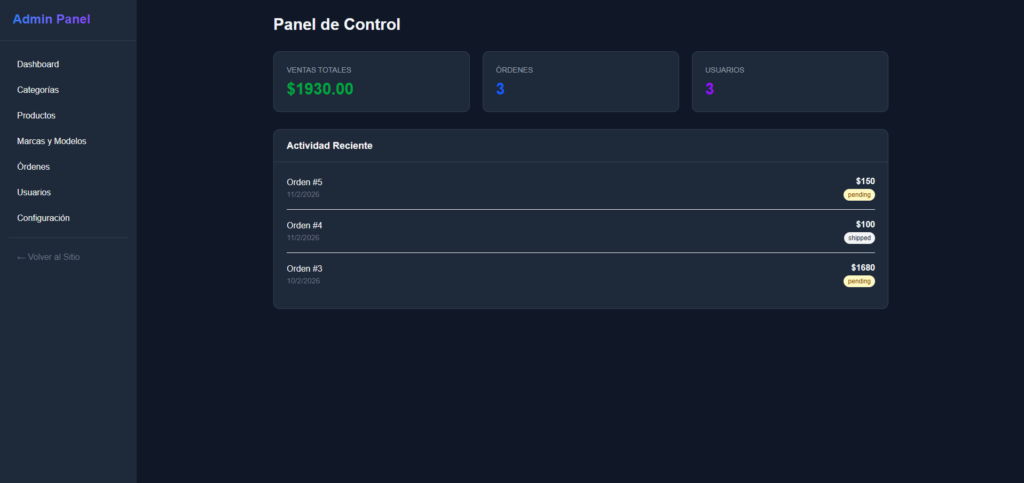Go to Categorías in the sidebar
Screen dimensions: 1024x483
(38, 90)
